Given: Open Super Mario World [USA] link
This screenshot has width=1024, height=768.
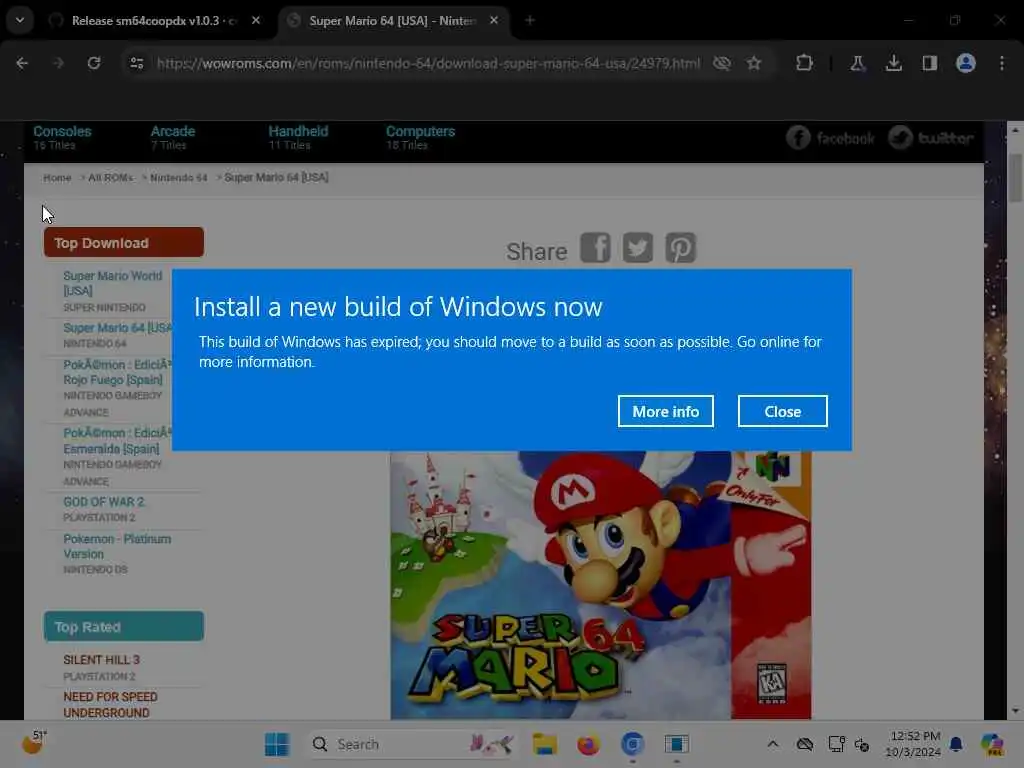Looking at the screenshot, I should coord(112,283).
